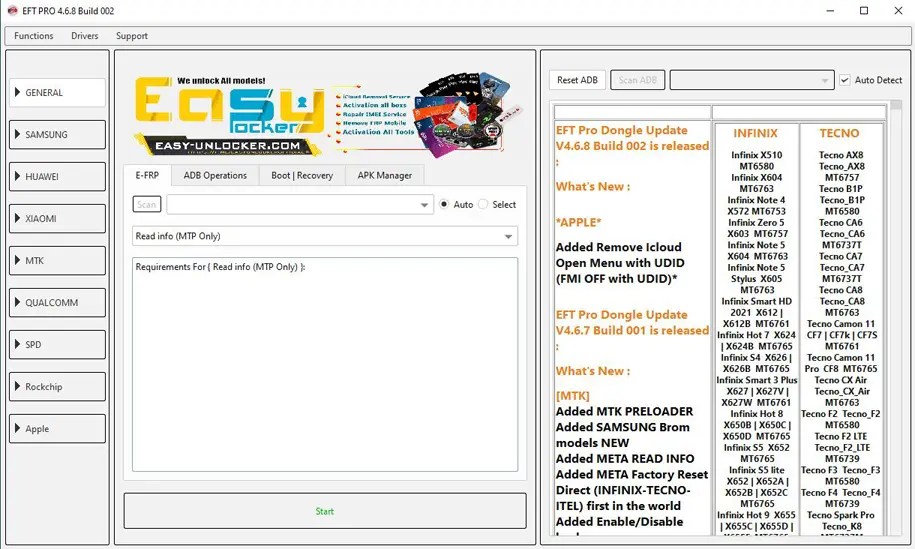Click the 'Infinix Hot 8' entry
The image size is (915, 549).
click(x=756, y=414)
